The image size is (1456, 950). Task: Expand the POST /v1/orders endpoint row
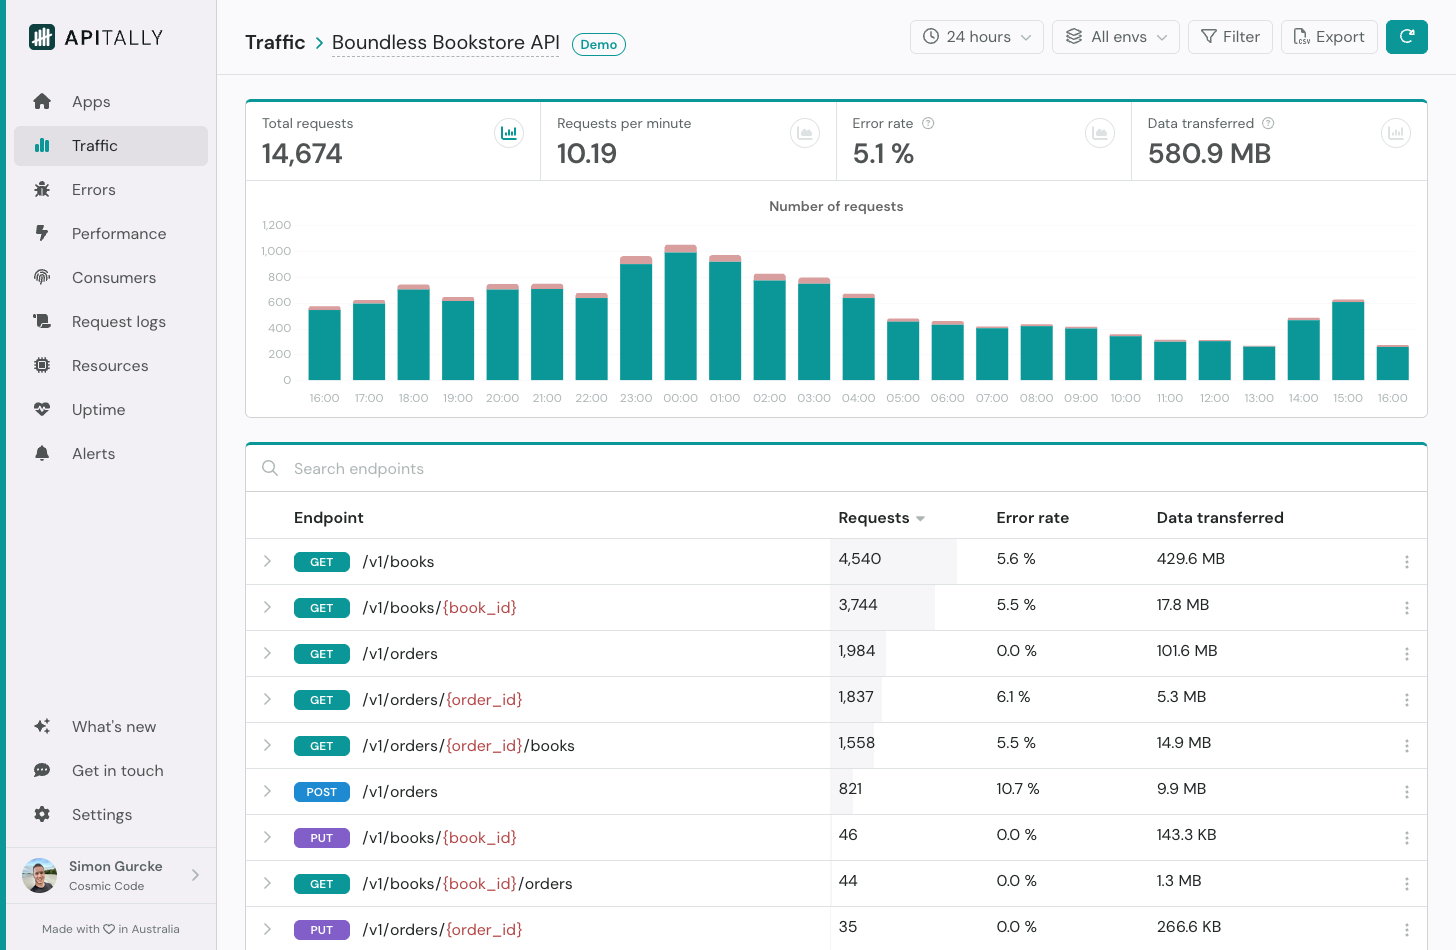click(x=267, y=791)
